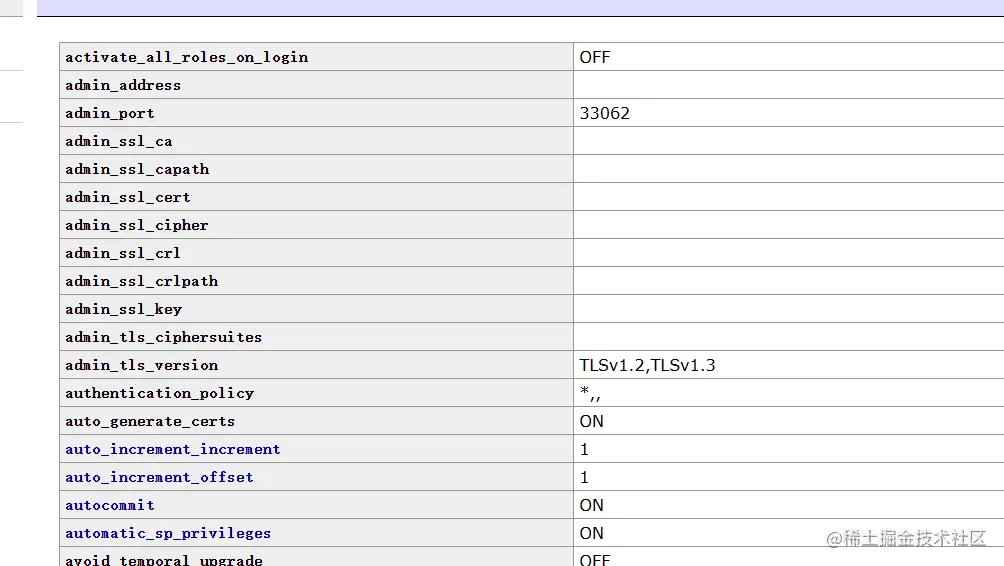Select the admin_ssl_cert variable name
This screenshot has height=566, width=1004.
point(127,197)
